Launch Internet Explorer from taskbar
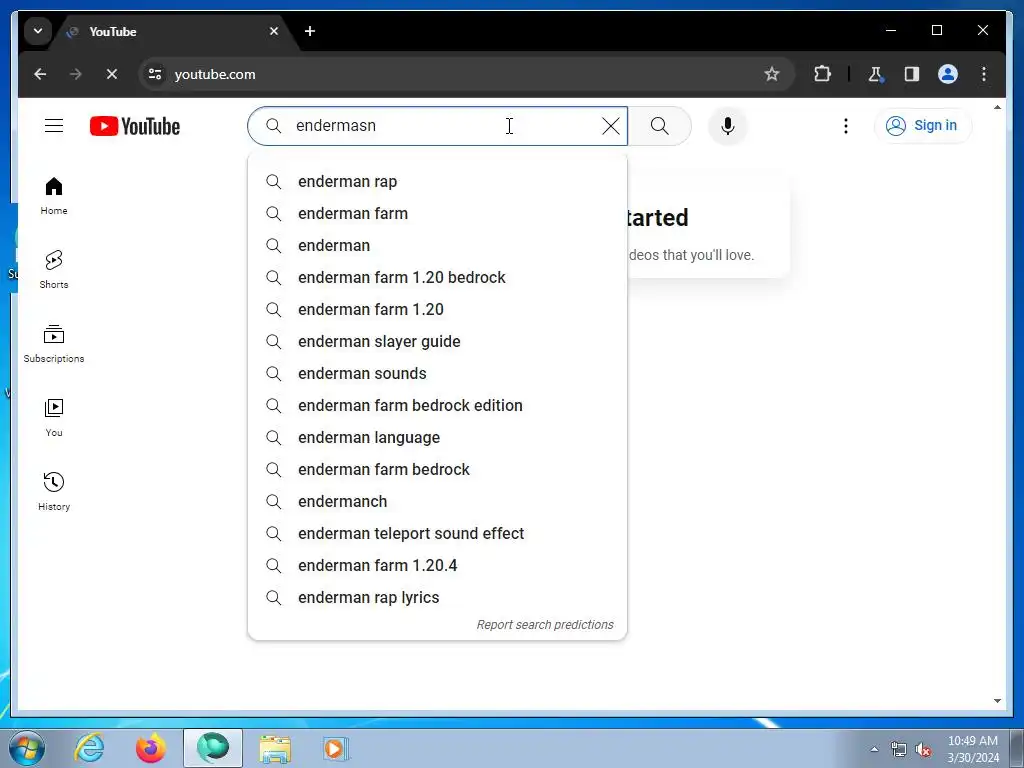The height and width of the screenshot is (768, 1024). click(89, 748)
